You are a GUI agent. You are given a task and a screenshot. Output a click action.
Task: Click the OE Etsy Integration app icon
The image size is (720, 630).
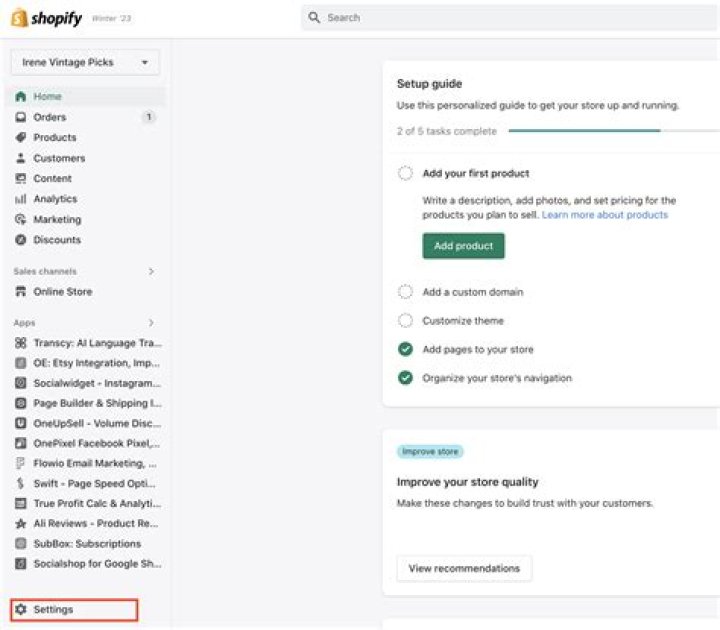coord(21,363)
